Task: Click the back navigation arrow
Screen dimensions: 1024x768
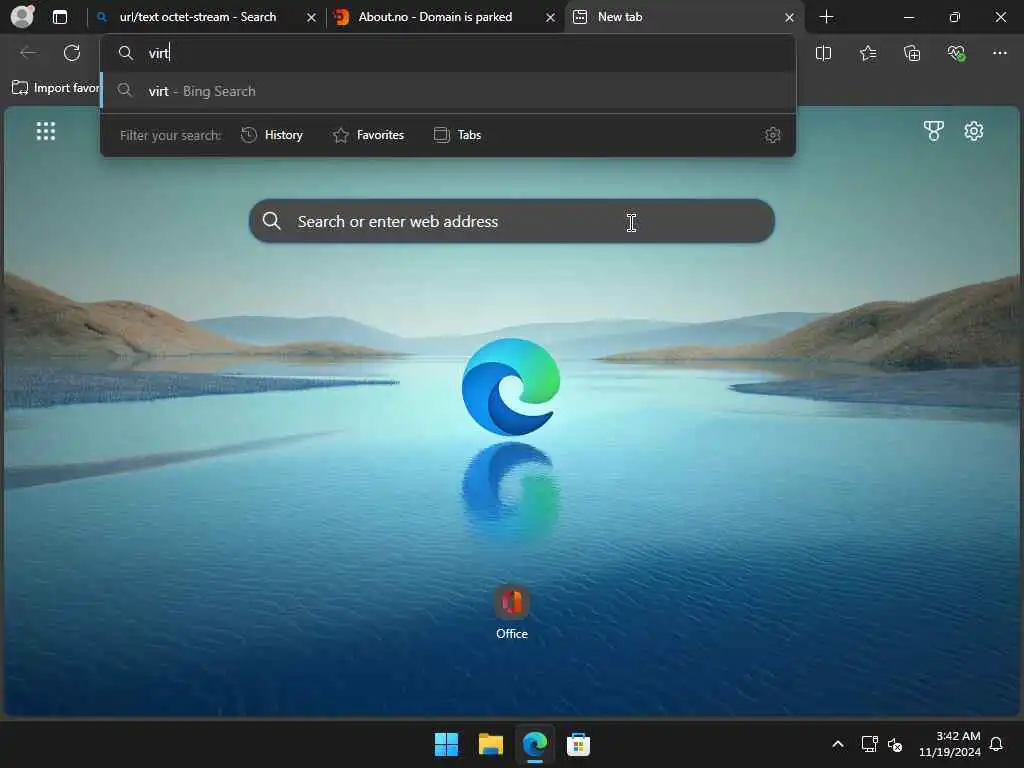Action: pyautogui.click(x=28, y=53)
